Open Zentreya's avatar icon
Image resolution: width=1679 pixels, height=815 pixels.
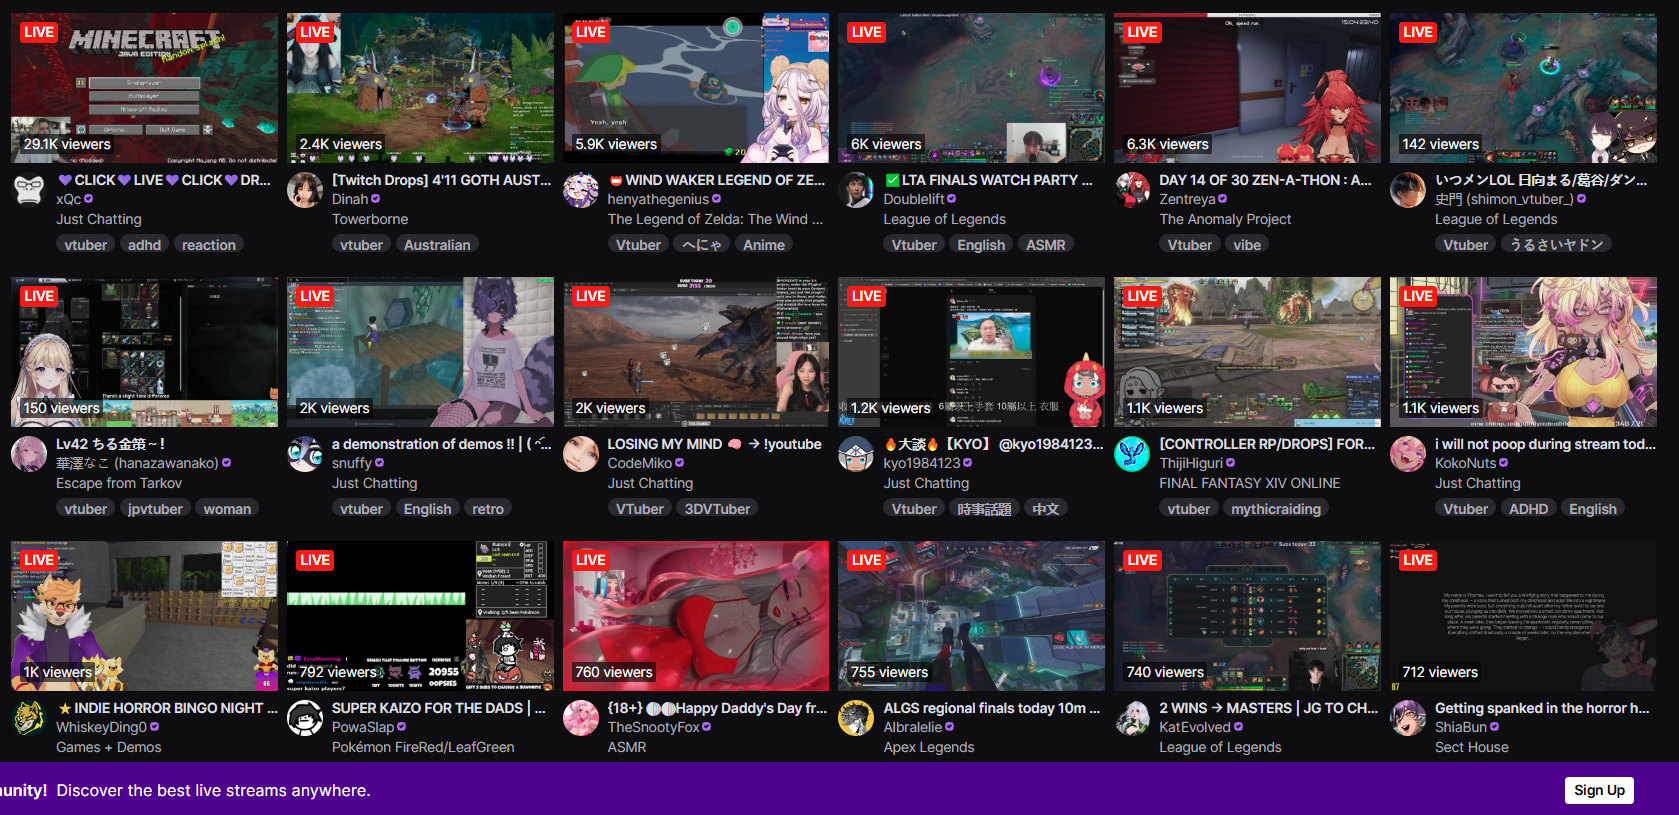click(x=1132, y=190)
